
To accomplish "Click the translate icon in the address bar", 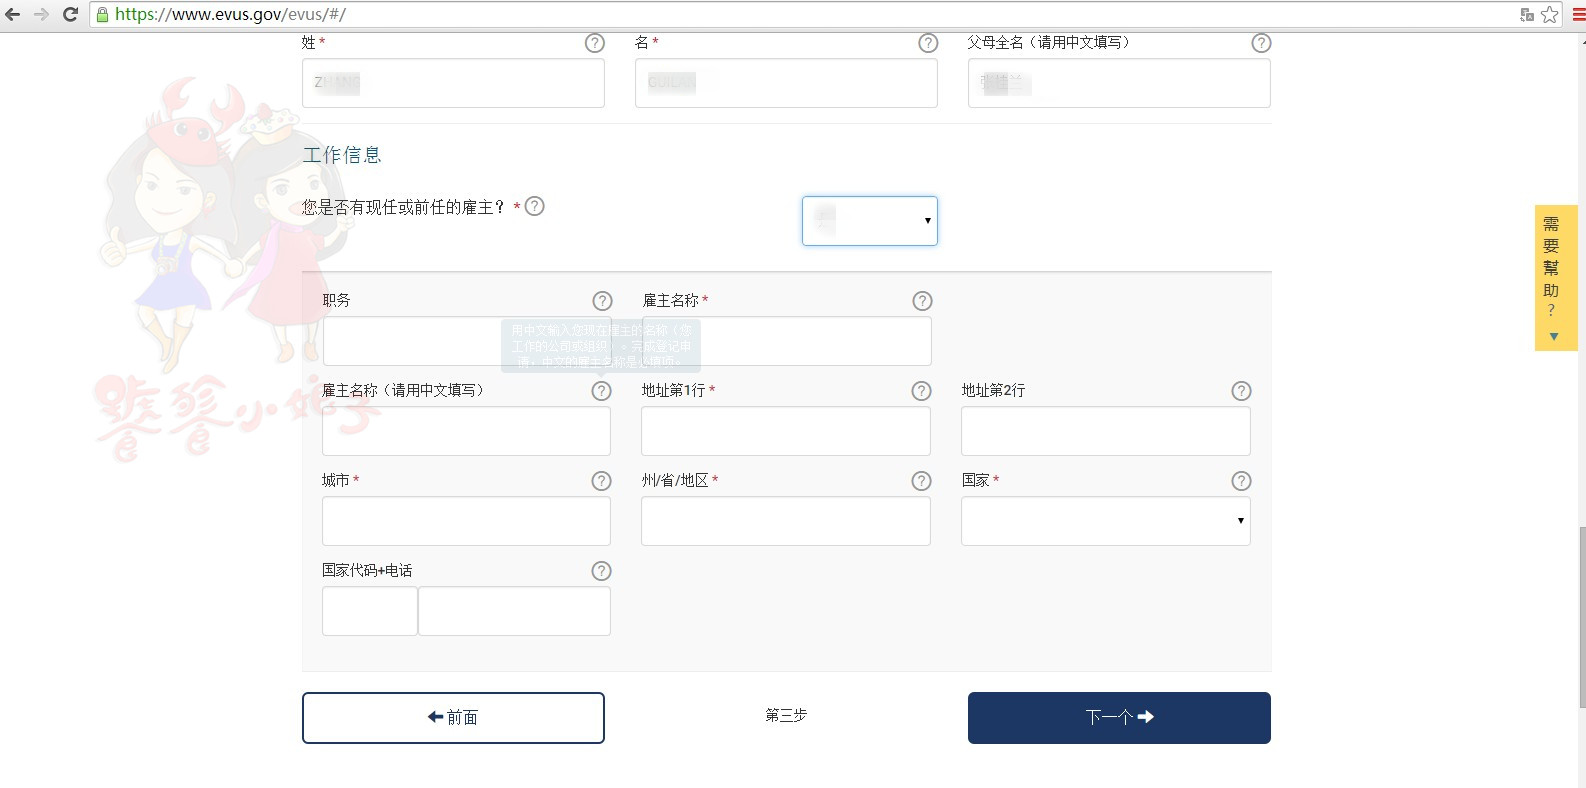I will click(1527, 14).
